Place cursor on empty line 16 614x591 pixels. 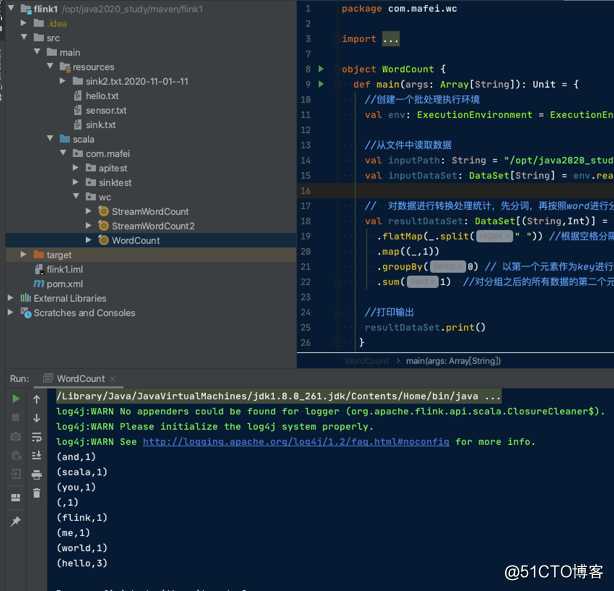[455, 191]
